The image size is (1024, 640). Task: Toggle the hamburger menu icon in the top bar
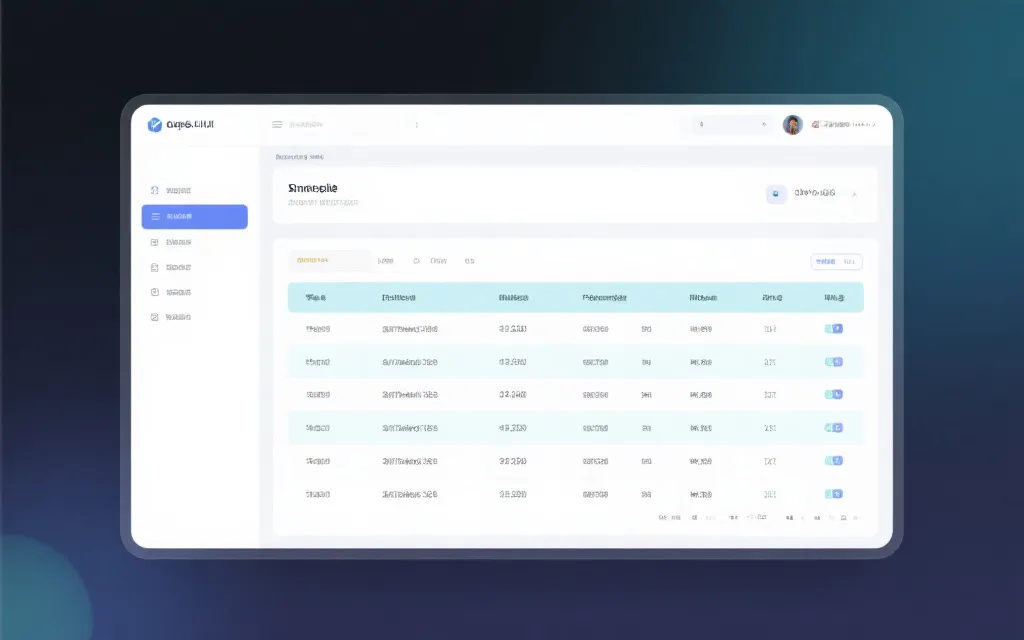277,125
